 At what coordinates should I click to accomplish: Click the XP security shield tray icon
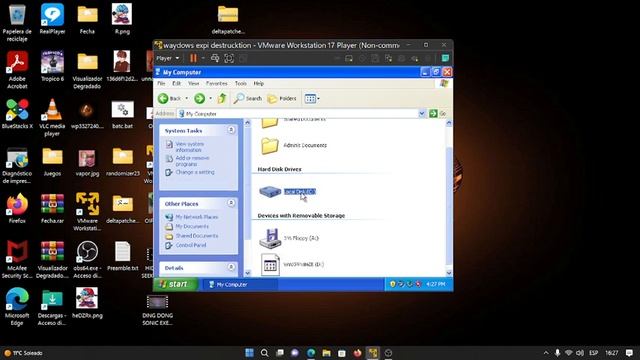tap(392, 284)
